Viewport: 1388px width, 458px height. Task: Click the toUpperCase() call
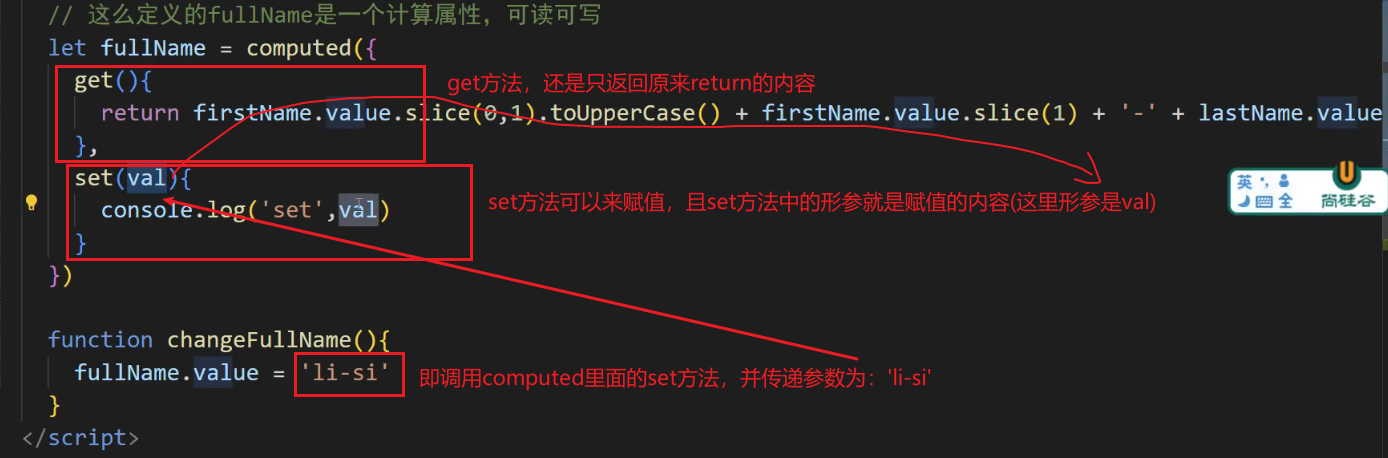click(636, 113)
